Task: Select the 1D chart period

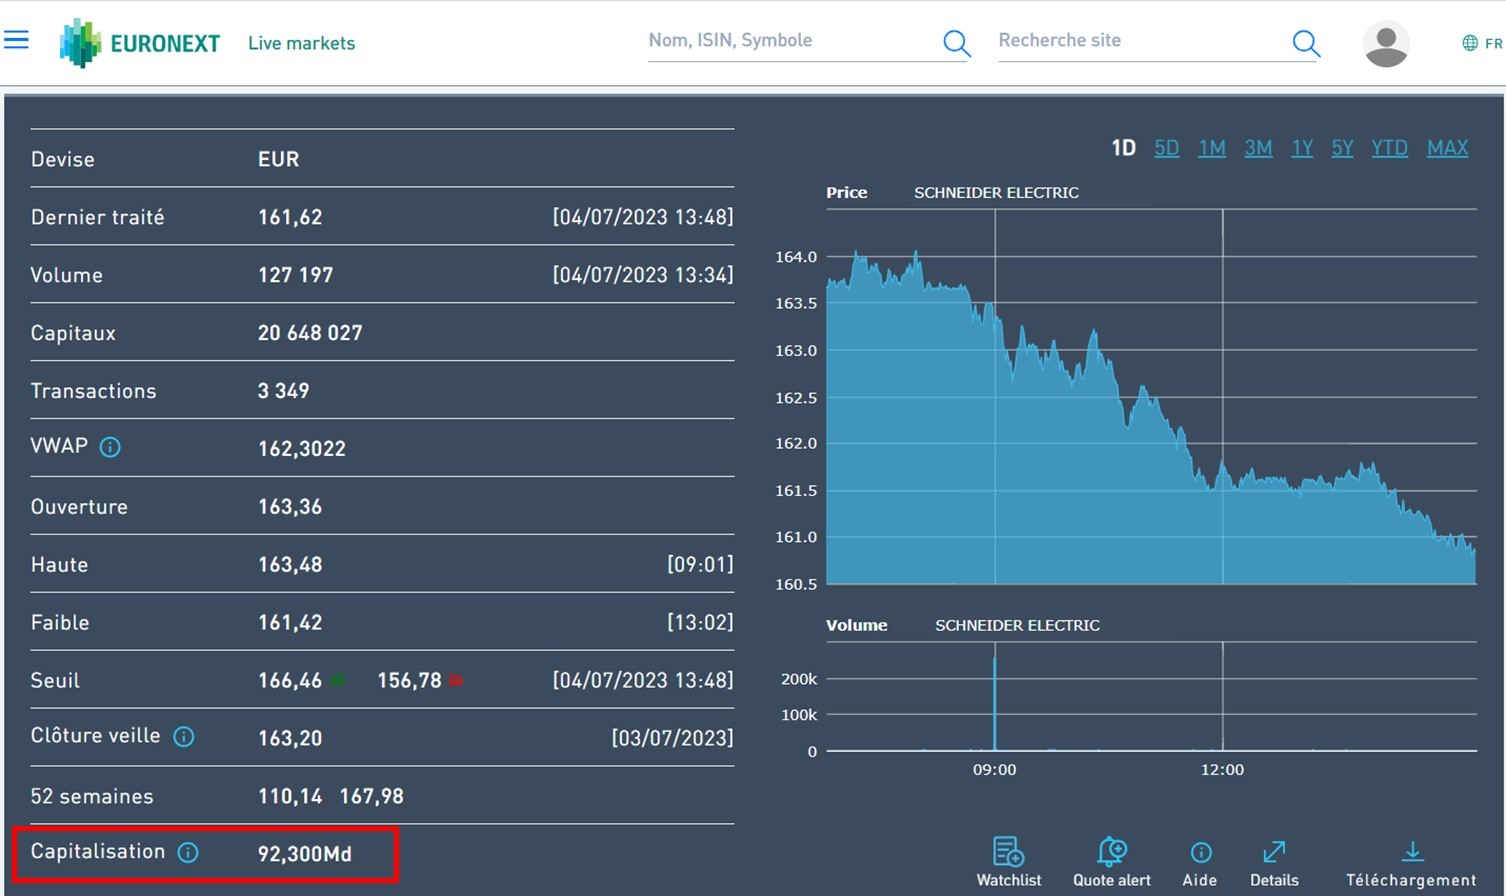Action: tap(1123, 148)
